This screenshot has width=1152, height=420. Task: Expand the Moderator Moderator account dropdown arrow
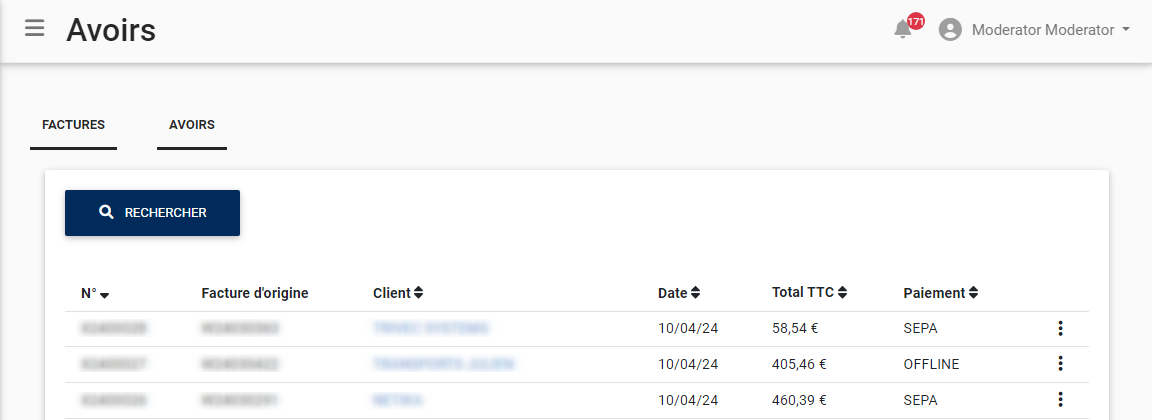click(1126, 30)
